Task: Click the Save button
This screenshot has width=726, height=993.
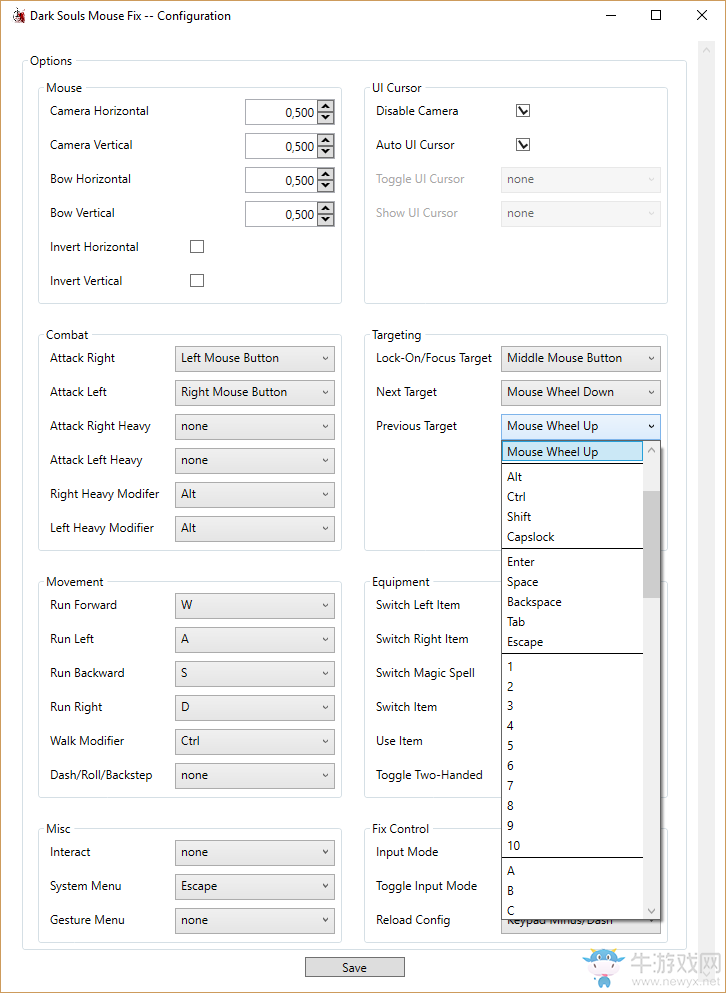Action: click(355, 967)
